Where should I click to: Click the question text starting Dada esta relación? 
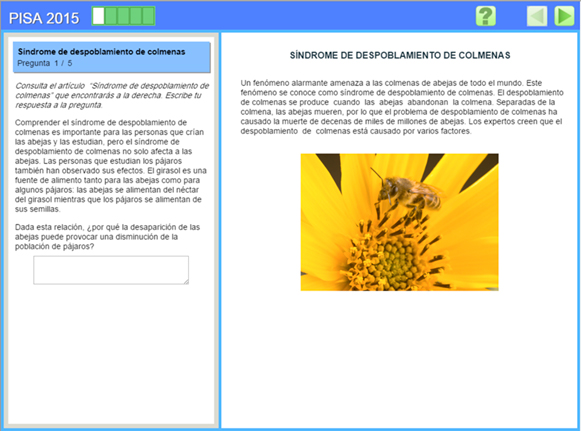pyautogui.click(x=107, y=237)
